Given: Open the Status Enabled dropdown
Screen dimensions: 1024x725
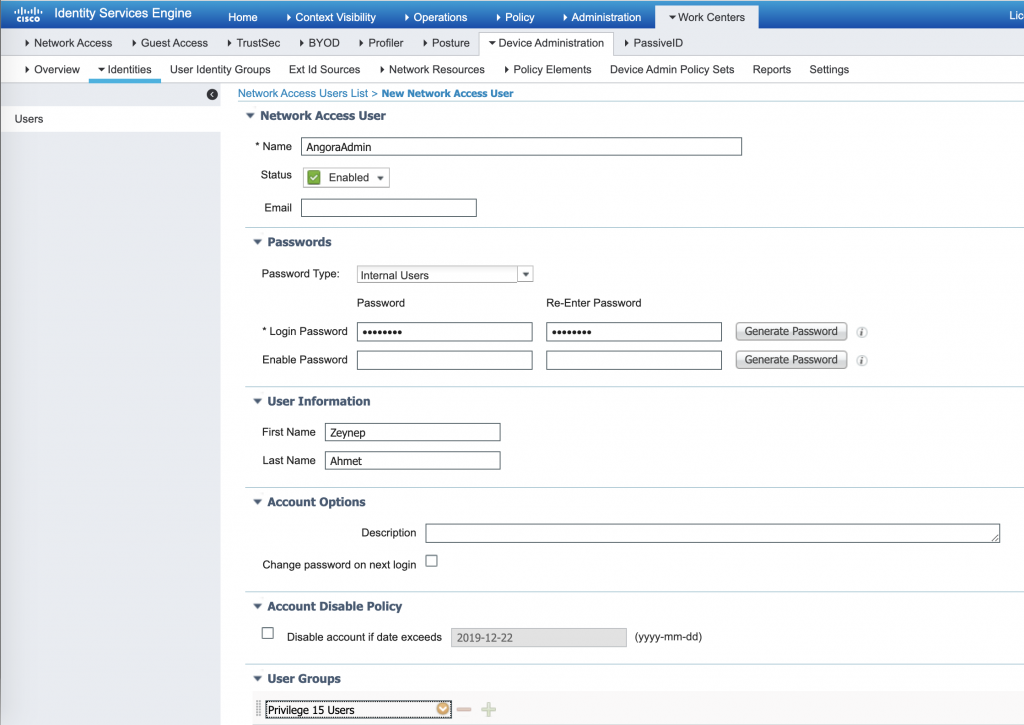Looking at the screenshot, I should 346,178.
